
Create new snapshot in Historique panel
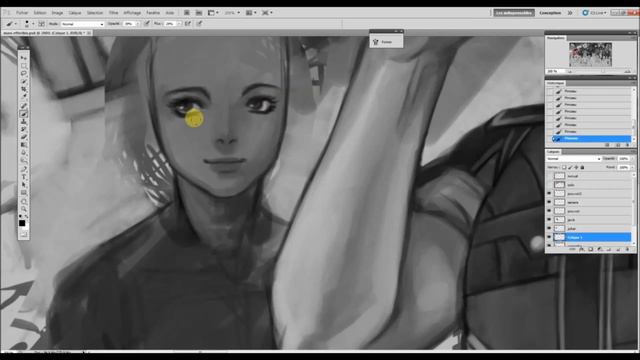pyautogui.click(x=618, y=144)
